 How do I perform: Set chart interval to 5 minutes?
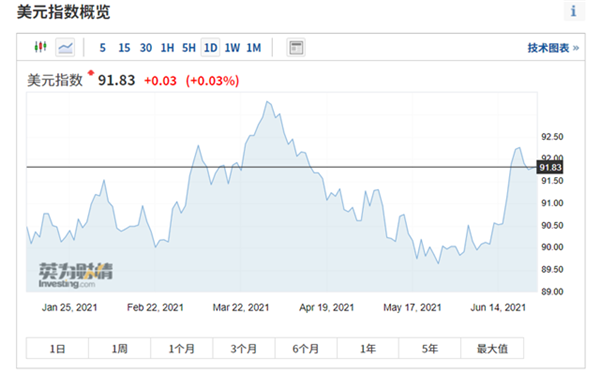103,48
